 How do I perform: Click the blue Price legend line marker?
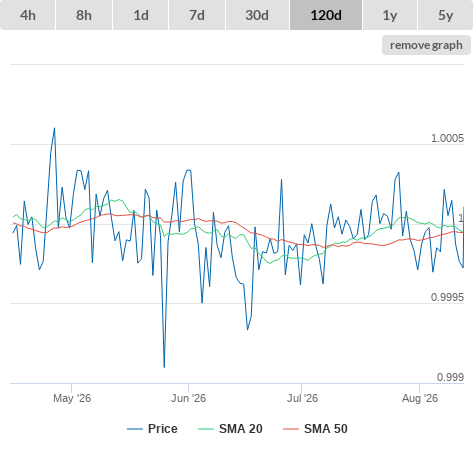pos(135,429)
